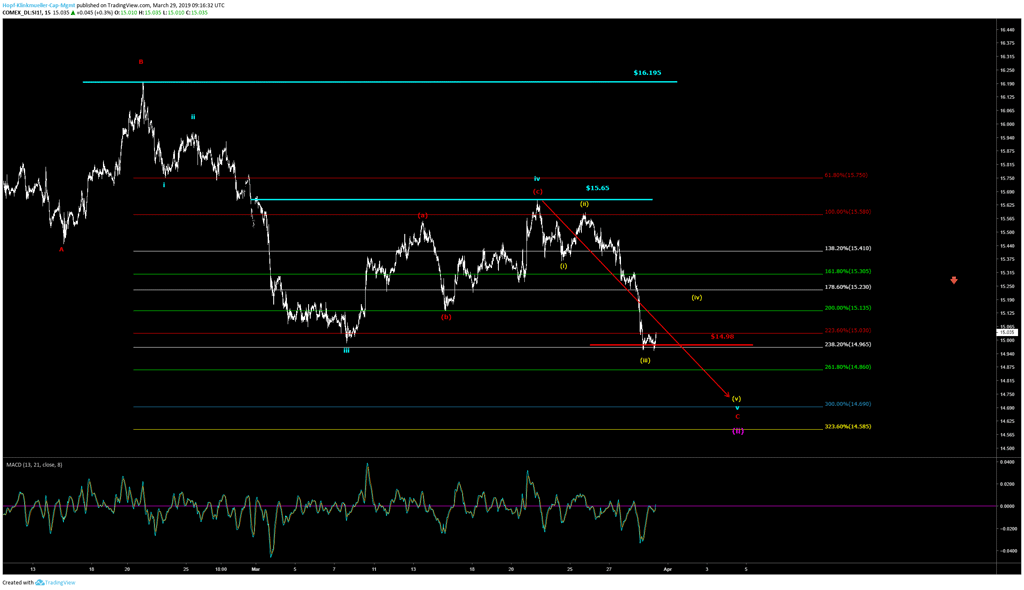
Task: Click the 261.80%(14.860) Fibonacci label
Action: tap(848, 367)
